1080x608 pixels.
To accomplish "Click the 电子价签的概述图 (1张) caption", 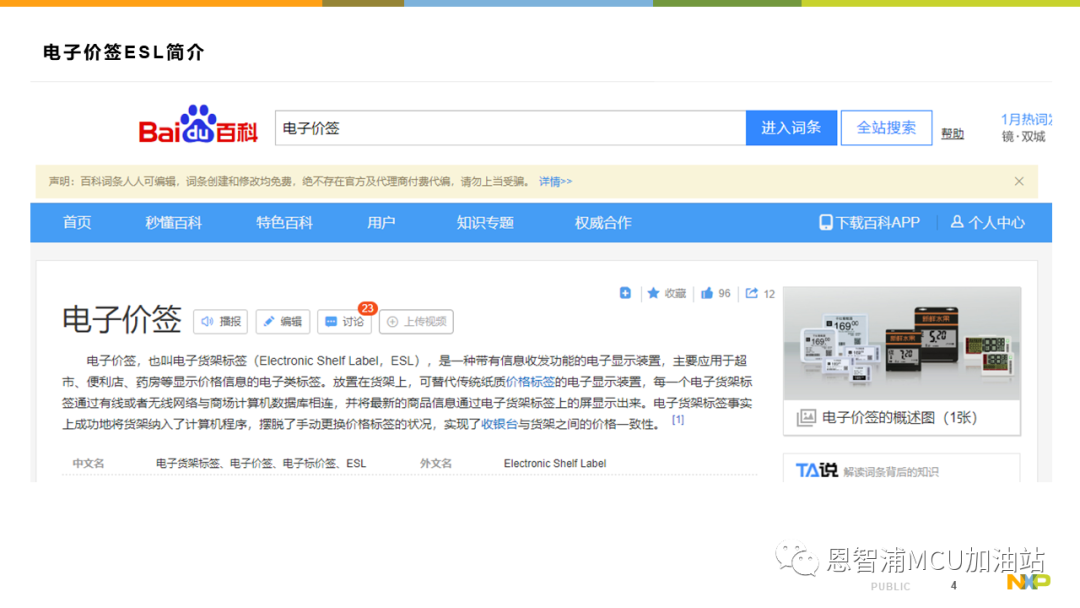I will 900,417.
